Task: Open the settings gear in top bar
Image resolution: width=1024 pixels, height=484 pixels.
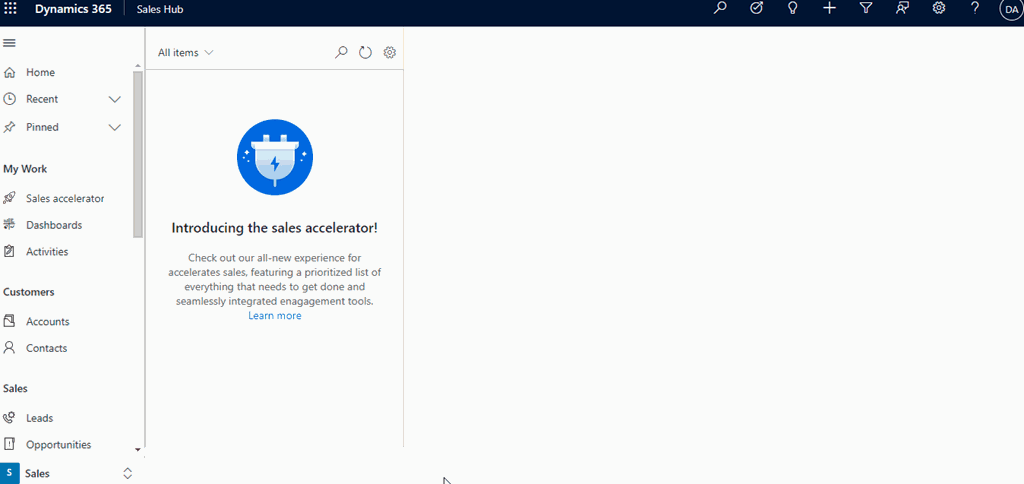Action: (938, 9)
